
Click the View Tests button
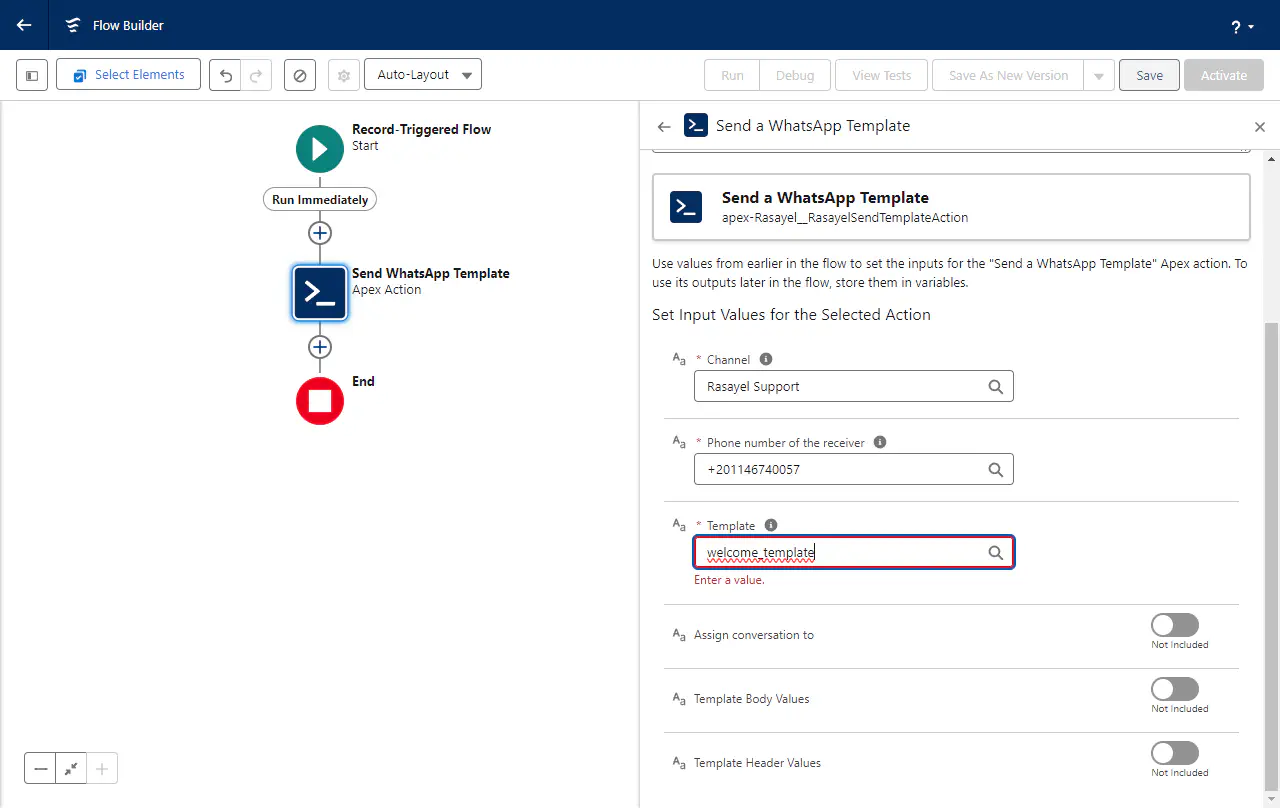pos(881,75)
